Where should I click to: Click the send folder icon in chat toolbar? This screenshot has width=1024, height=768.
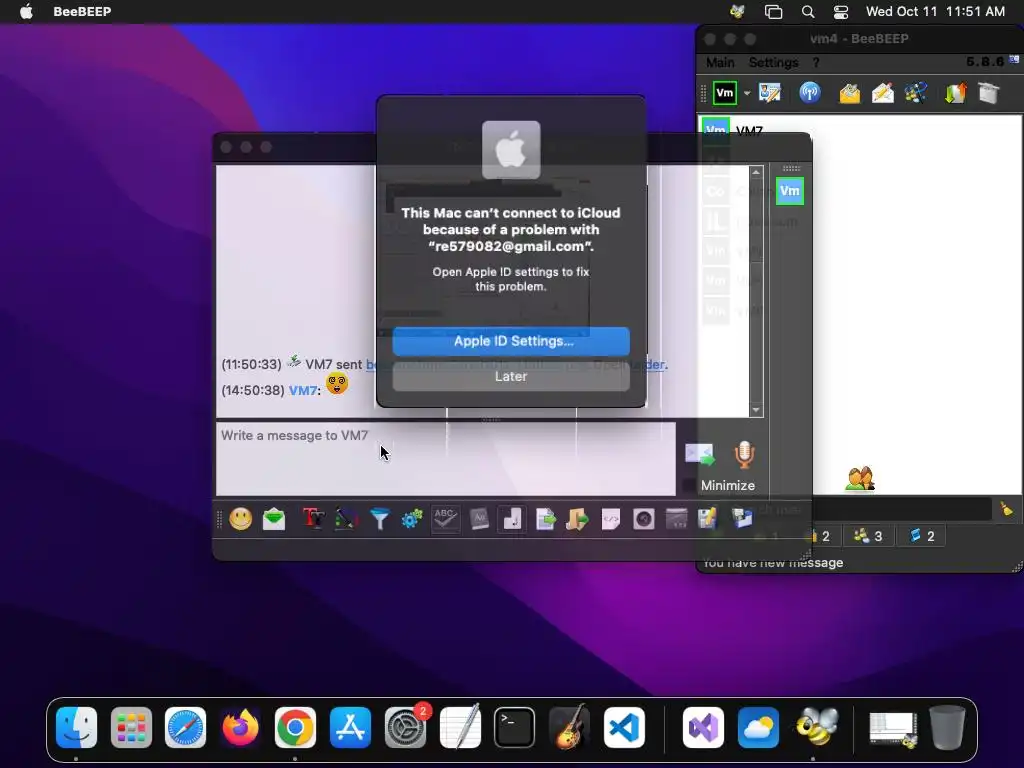pyautogui.click(x=577, y=519)
